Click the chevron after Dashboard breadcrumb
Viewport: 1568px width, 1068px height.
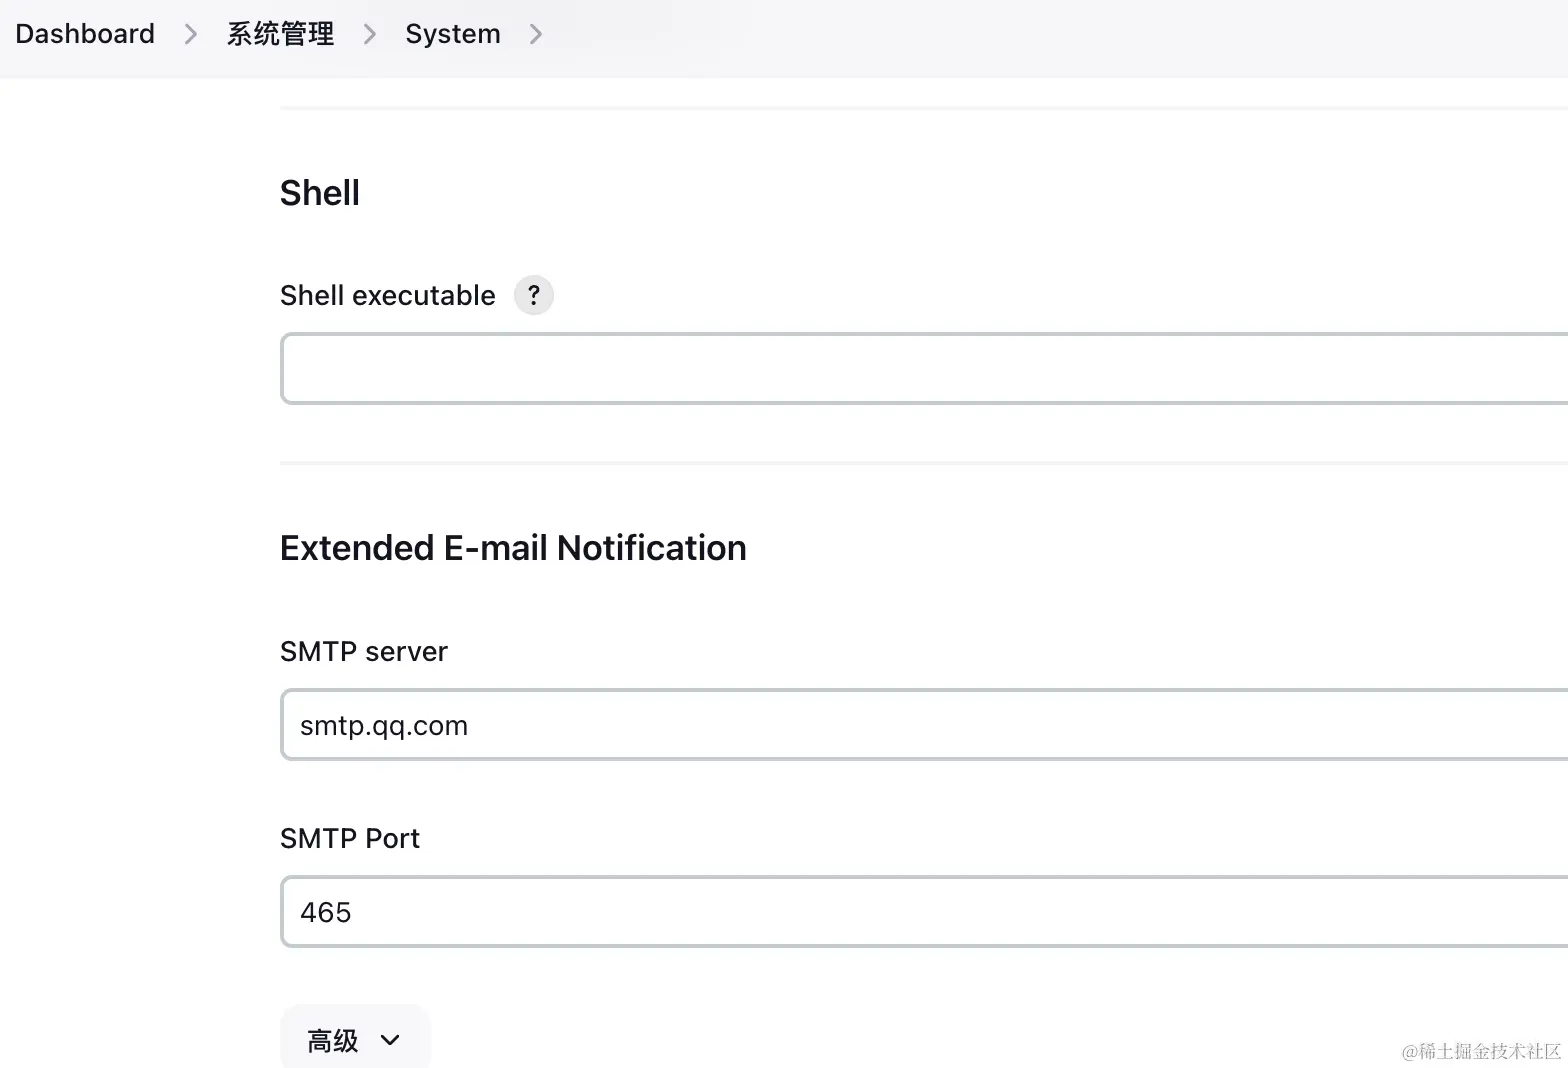[x=191, y=34]
